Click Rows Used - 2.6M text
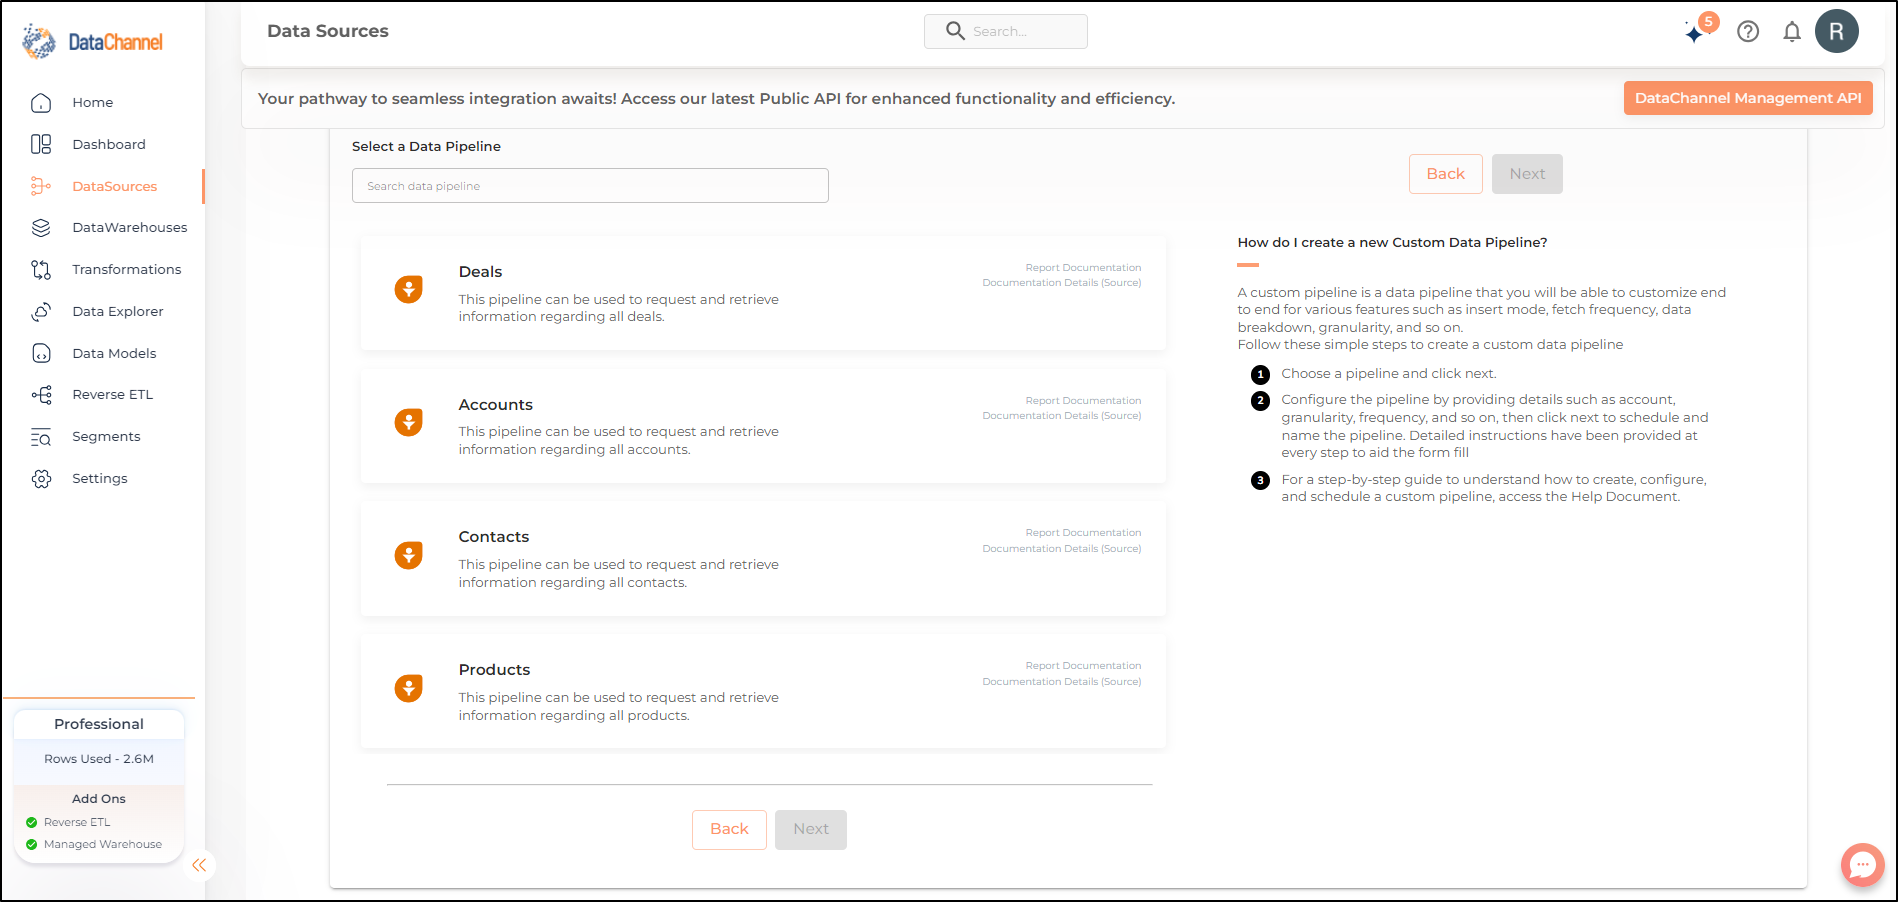The width and height of the screenshot is (1898, 902). coord(99,759)
